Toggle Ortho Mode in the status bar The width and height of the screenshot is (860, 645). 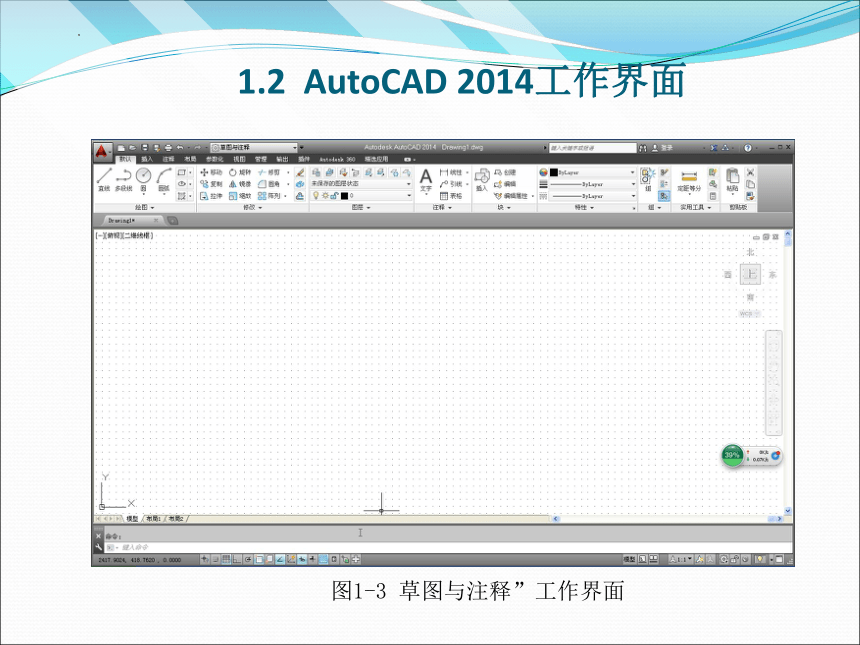[x=237, y=559]
